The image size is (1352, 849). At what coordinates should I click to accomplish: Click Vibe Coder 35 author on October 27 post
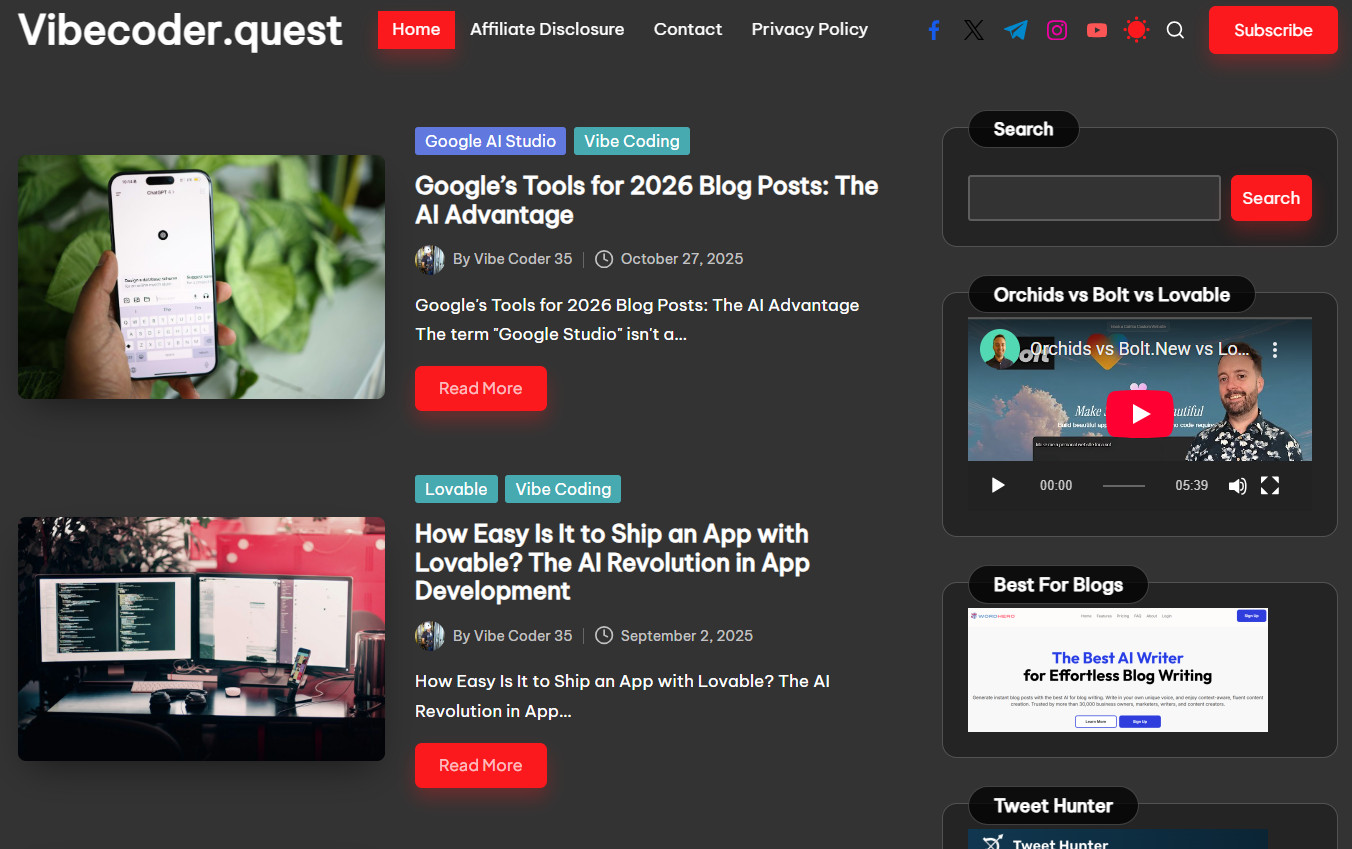[x=523, y=259]
